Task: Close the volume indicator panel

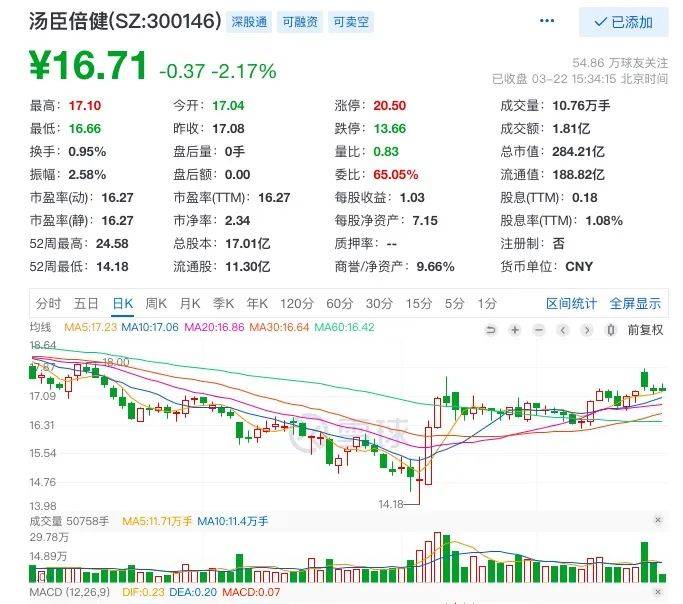Action: 657,520
